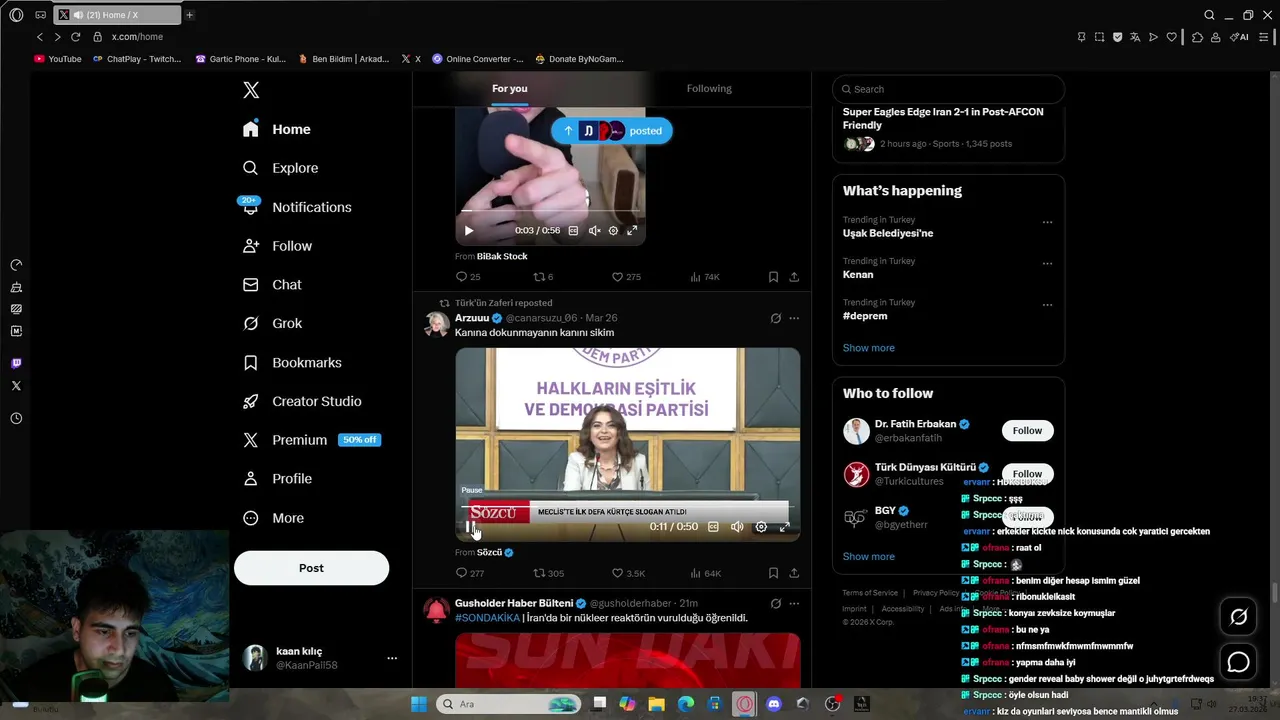Open Grok actions on the Arzuuu post
Image resolution: width=1280 pixels, height=720 pixels.
pyautogui.click(x=775, y=318)
